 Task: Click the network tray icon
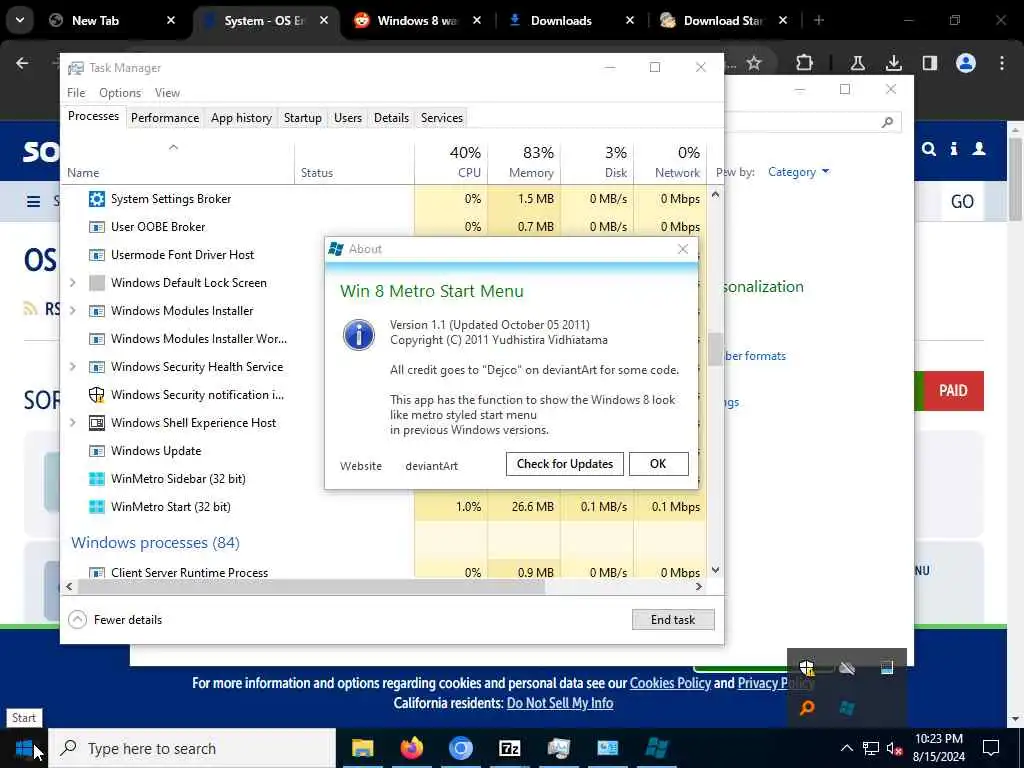click(871, 748)
